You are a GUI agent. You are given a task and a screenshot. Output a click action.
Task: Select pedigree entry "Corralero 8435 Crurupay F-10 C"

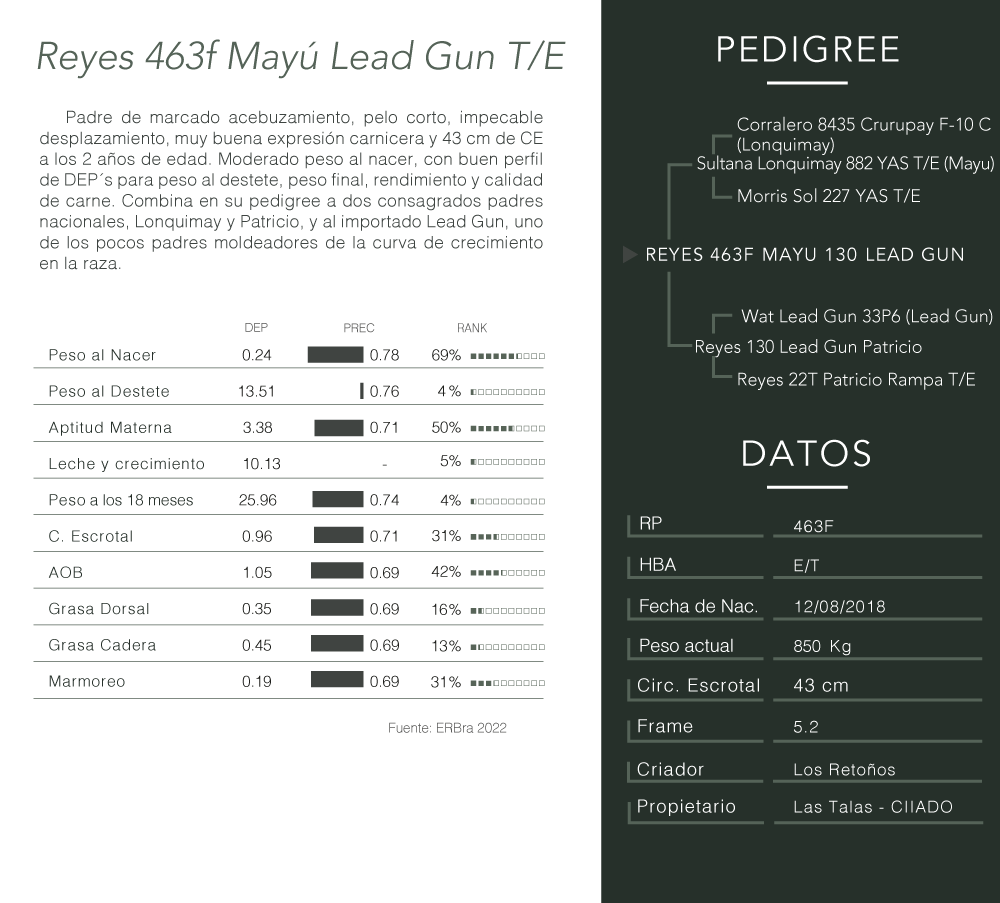(864, 124)
